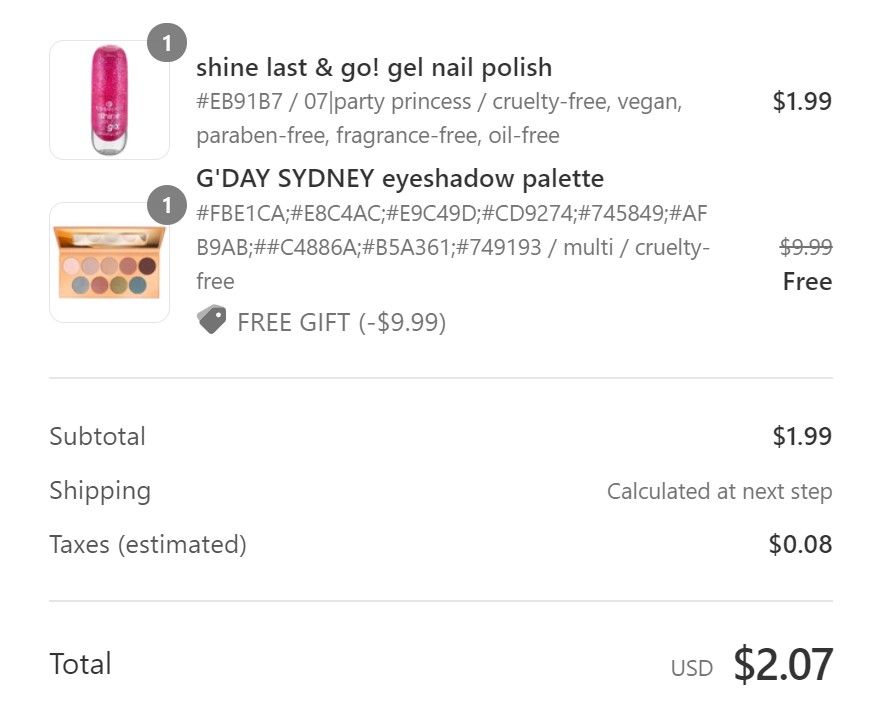Click the Calculated at next step text
This screenshot has height=727, width=888.
720,491
